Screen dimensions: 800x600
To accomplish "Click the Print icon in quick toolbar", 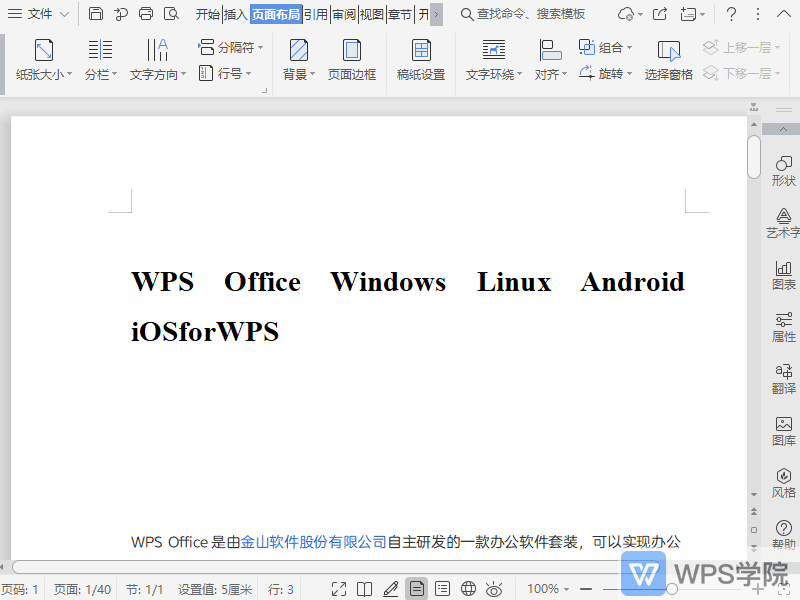I will tap(146, 14).
